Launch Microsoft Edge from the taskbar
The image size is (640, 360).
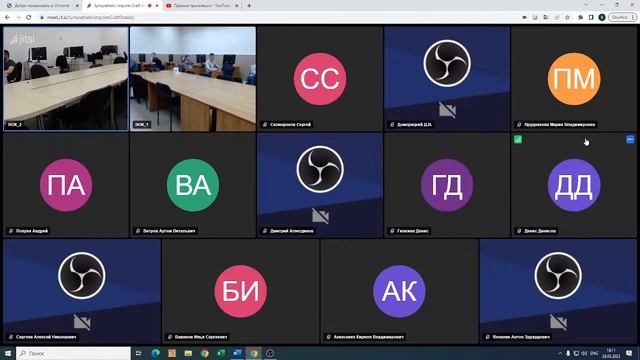tap(156, 353)
